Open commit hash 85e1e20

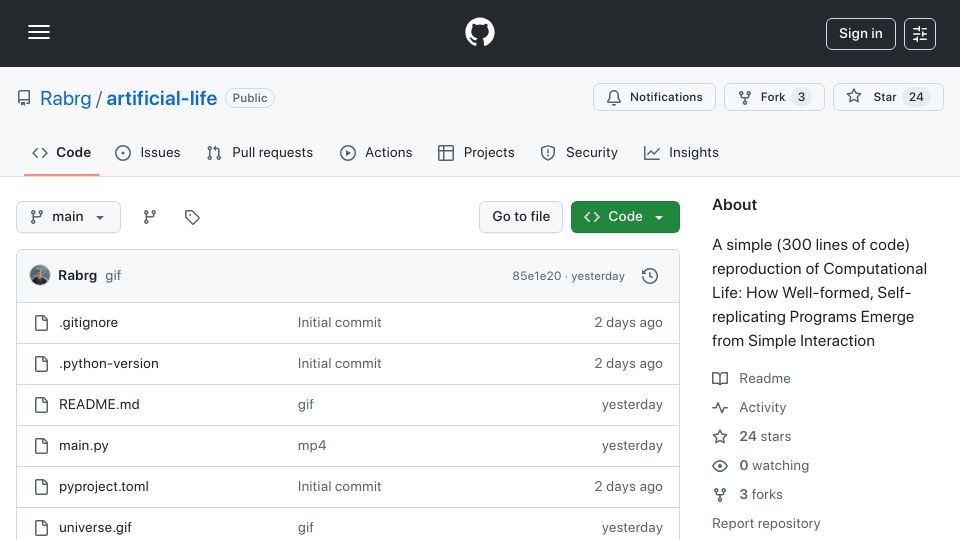point(536,276)
